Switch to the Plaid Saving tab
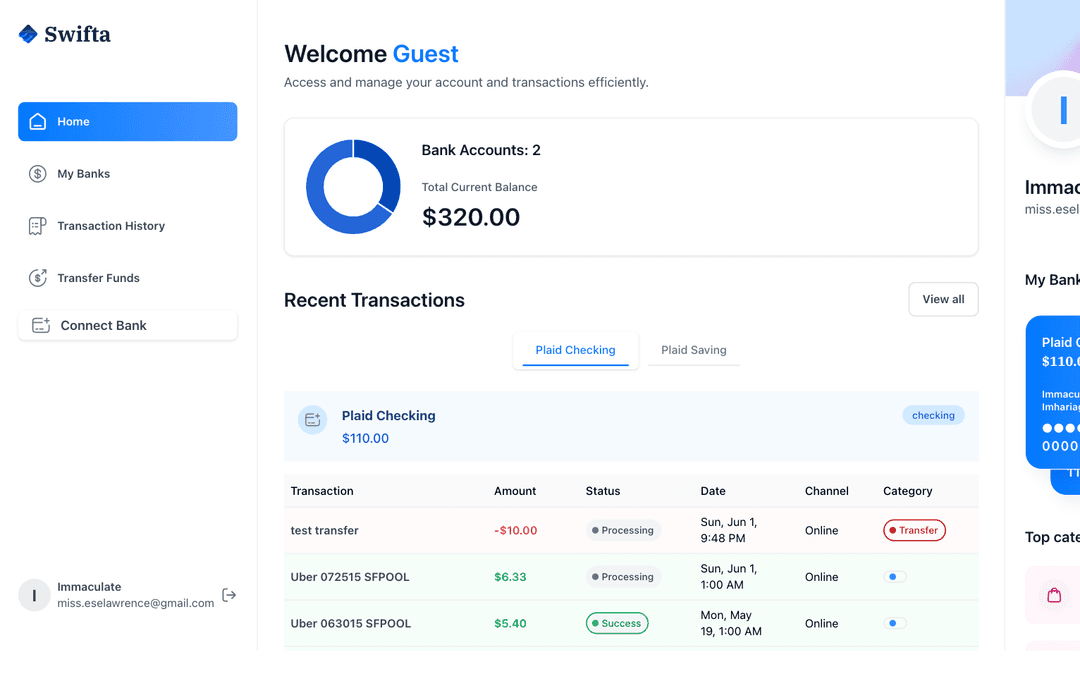The height and width of the screenshot is (674, 1080). (x=693, y=350)
